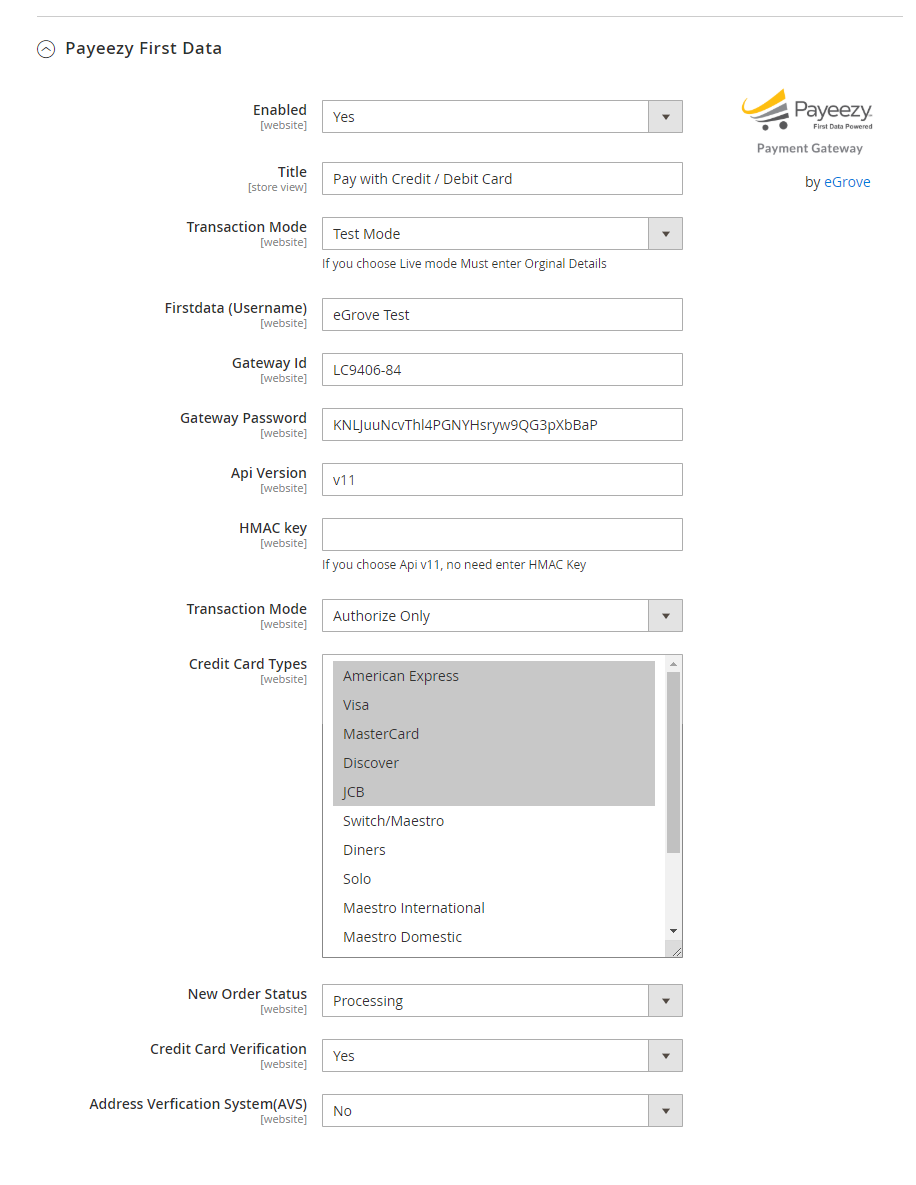
Task: Open the Credit Card Verification dropdown
Action: [665, 1055]
